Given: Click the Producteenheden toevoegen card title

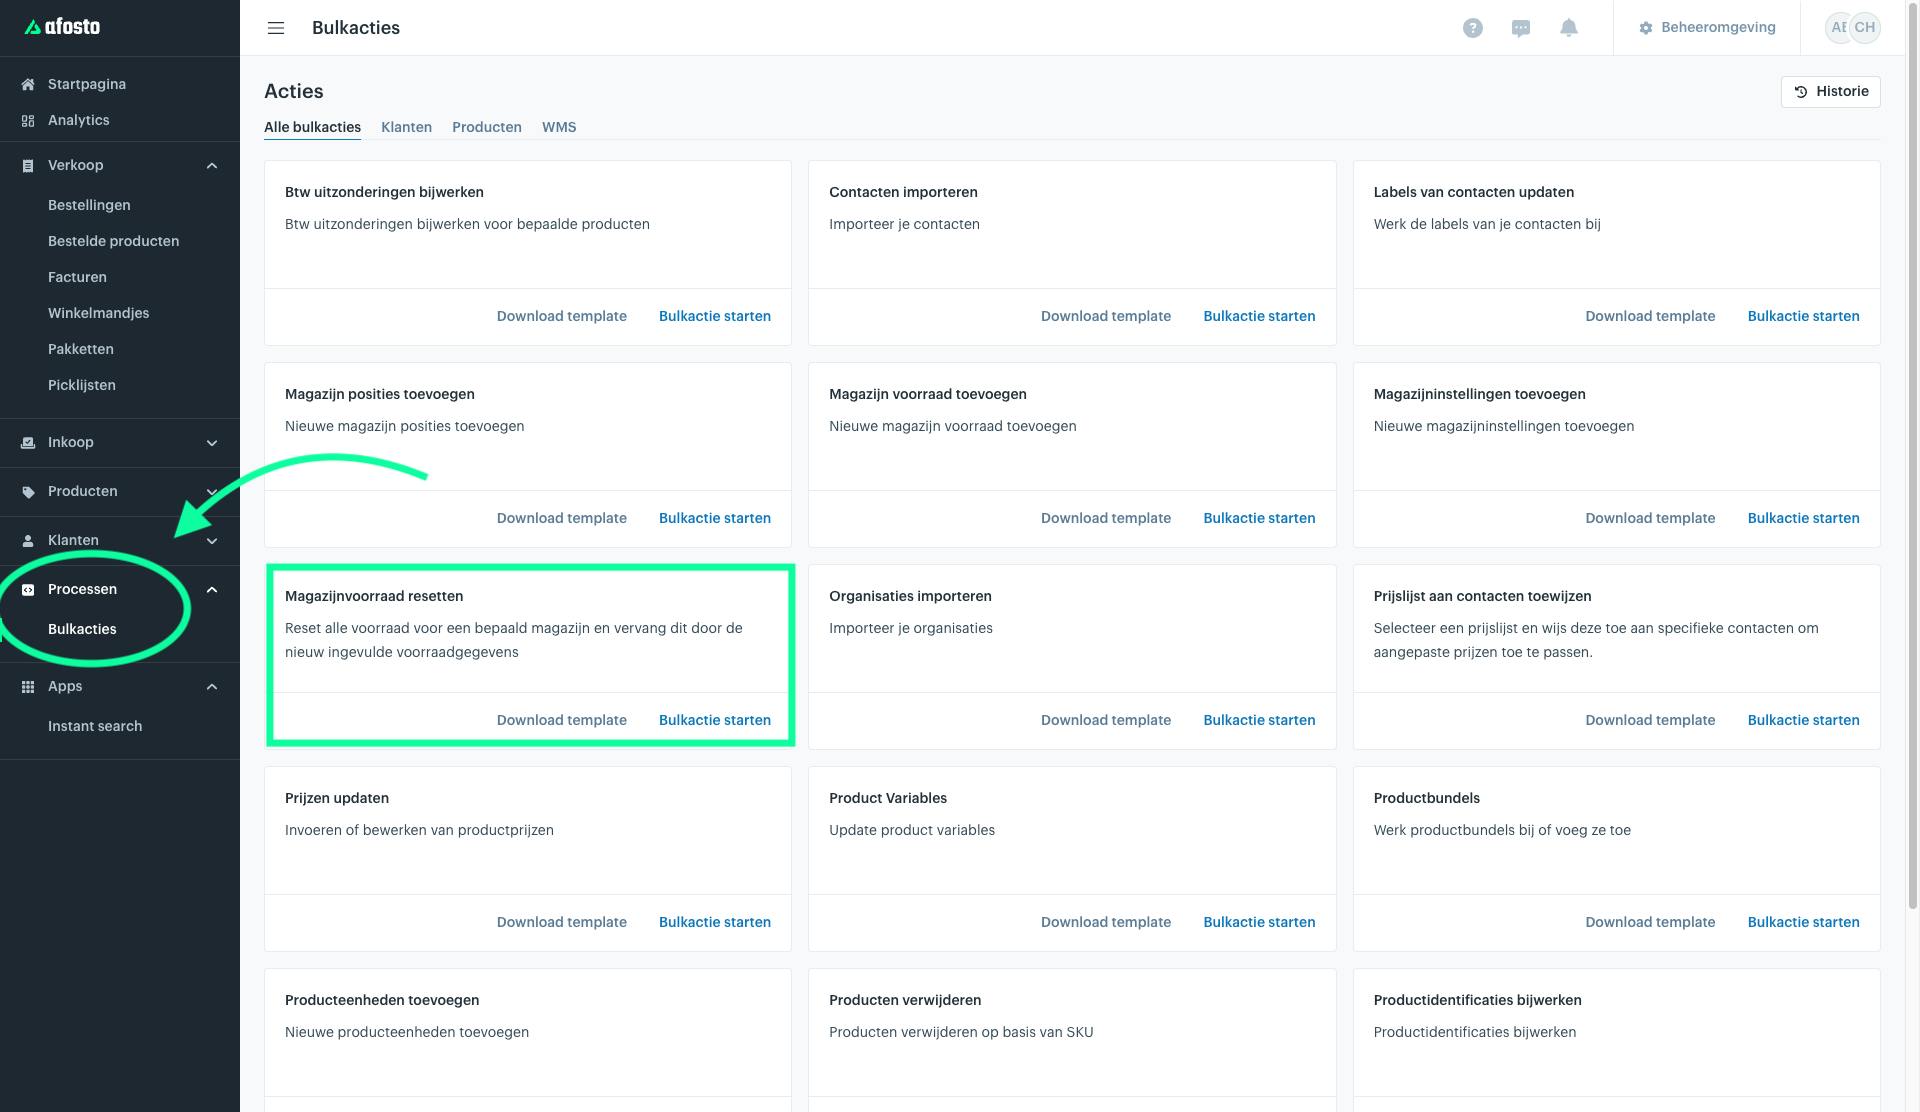Looking at the screenshot, I should coord(382,1000).
